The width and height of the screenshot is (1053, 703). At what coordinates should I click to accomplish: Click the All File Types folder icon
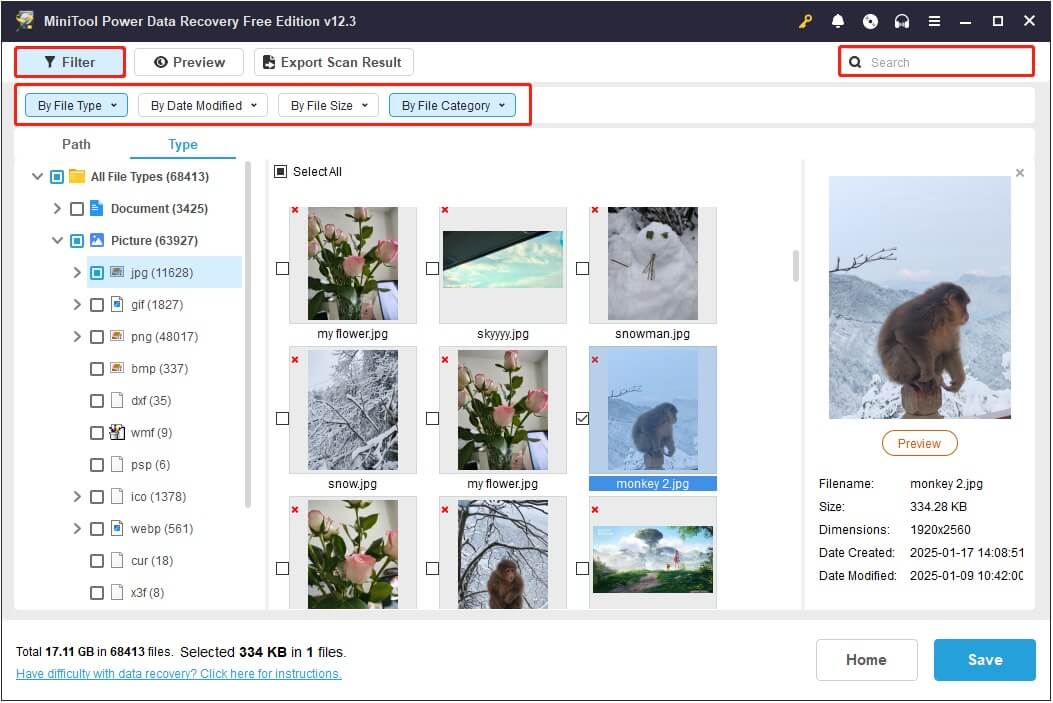point(77,177)
